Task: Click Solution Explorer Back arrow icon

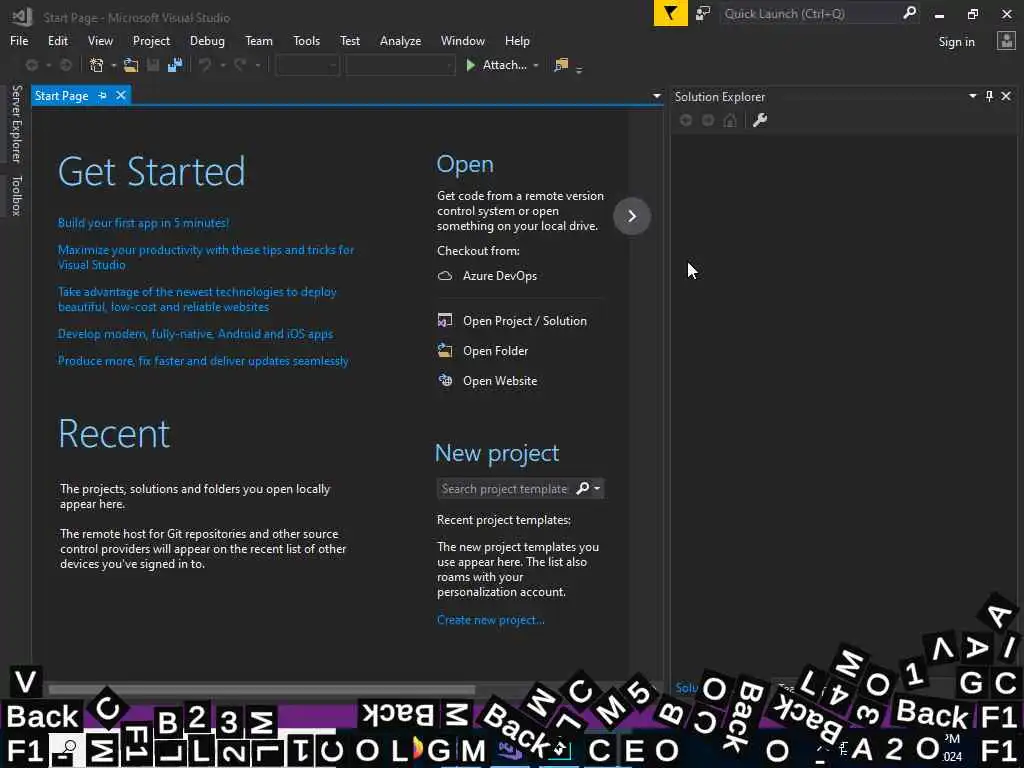Action: click(686, 120)
